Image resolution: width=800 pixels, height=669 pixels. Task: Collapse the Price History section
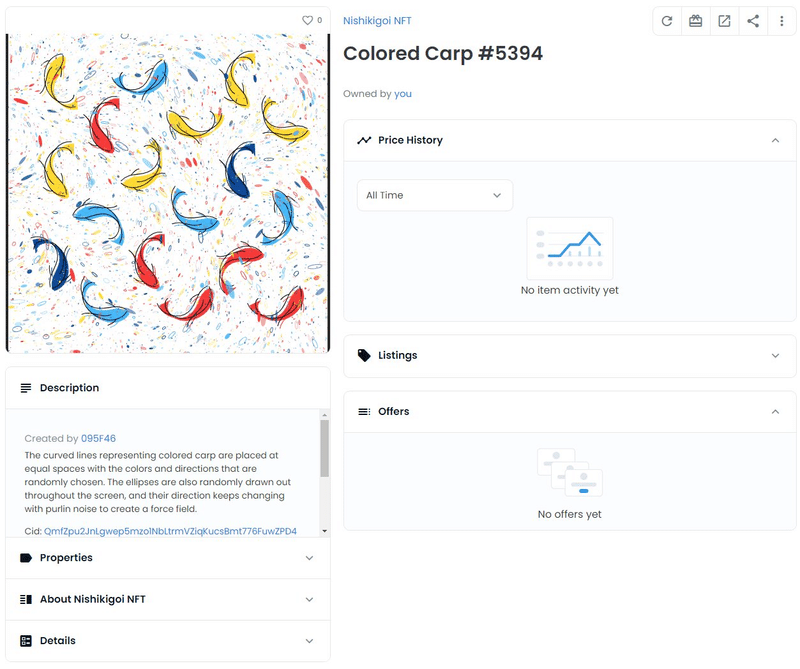pos(776,141)
